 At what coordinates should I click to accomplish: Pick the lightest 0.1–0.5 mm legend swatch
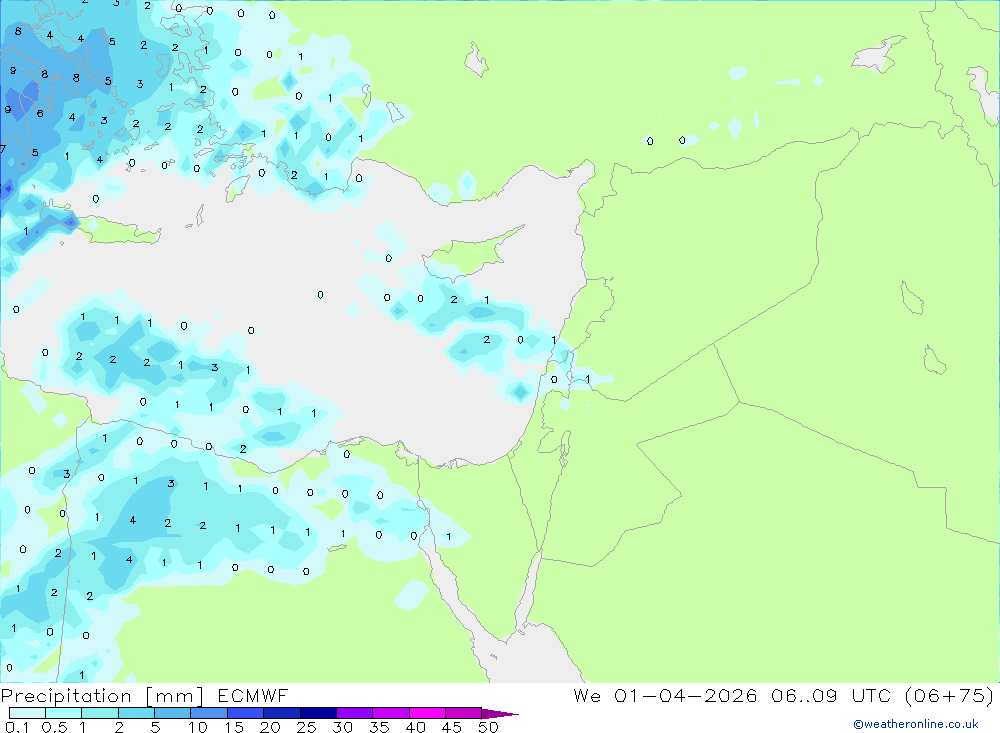27,713
